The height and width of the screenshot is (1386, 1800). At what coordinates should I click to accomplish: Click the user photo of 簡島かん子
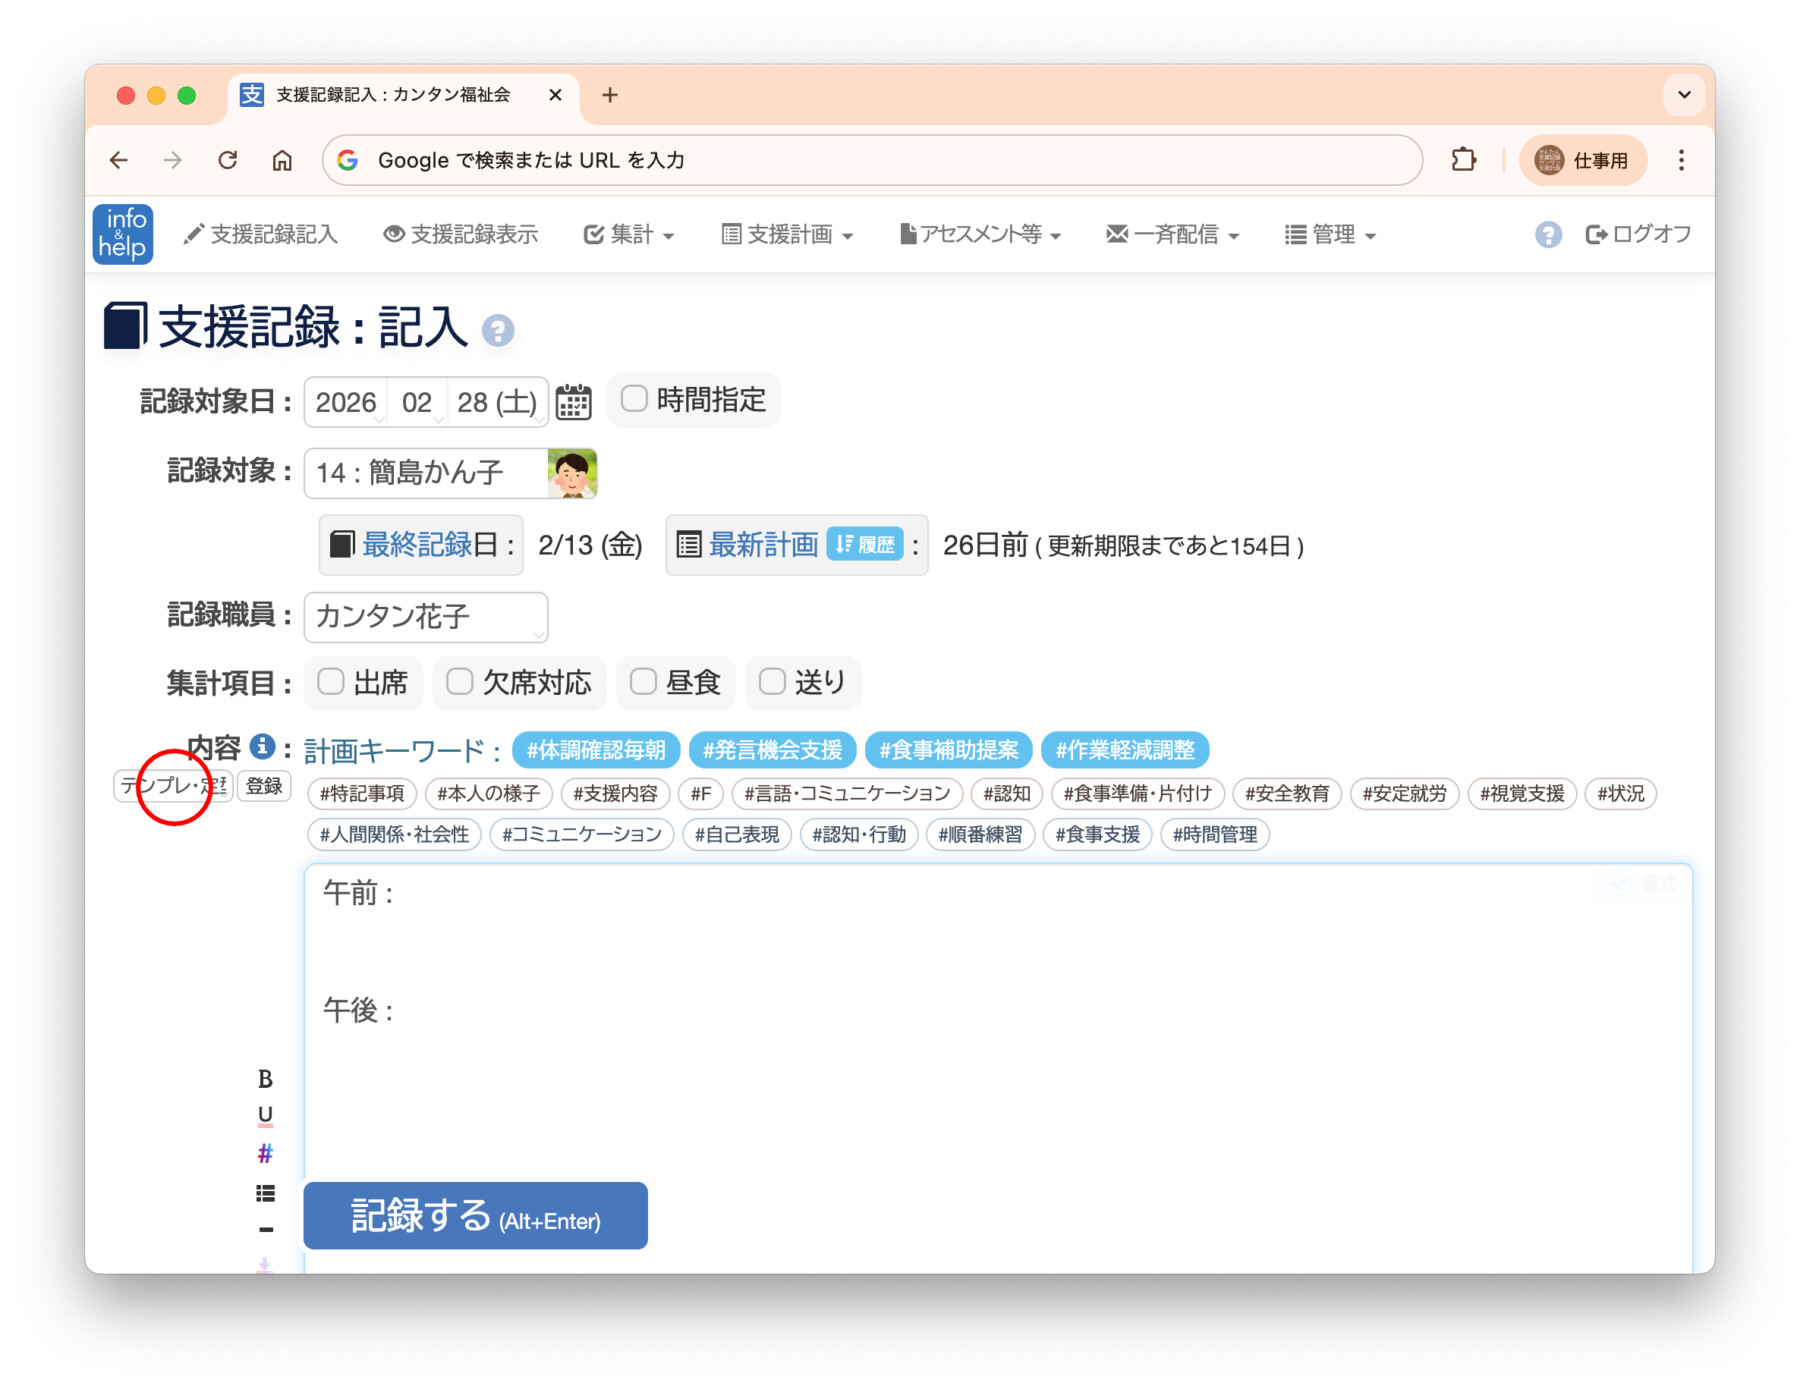click(572, 473)
